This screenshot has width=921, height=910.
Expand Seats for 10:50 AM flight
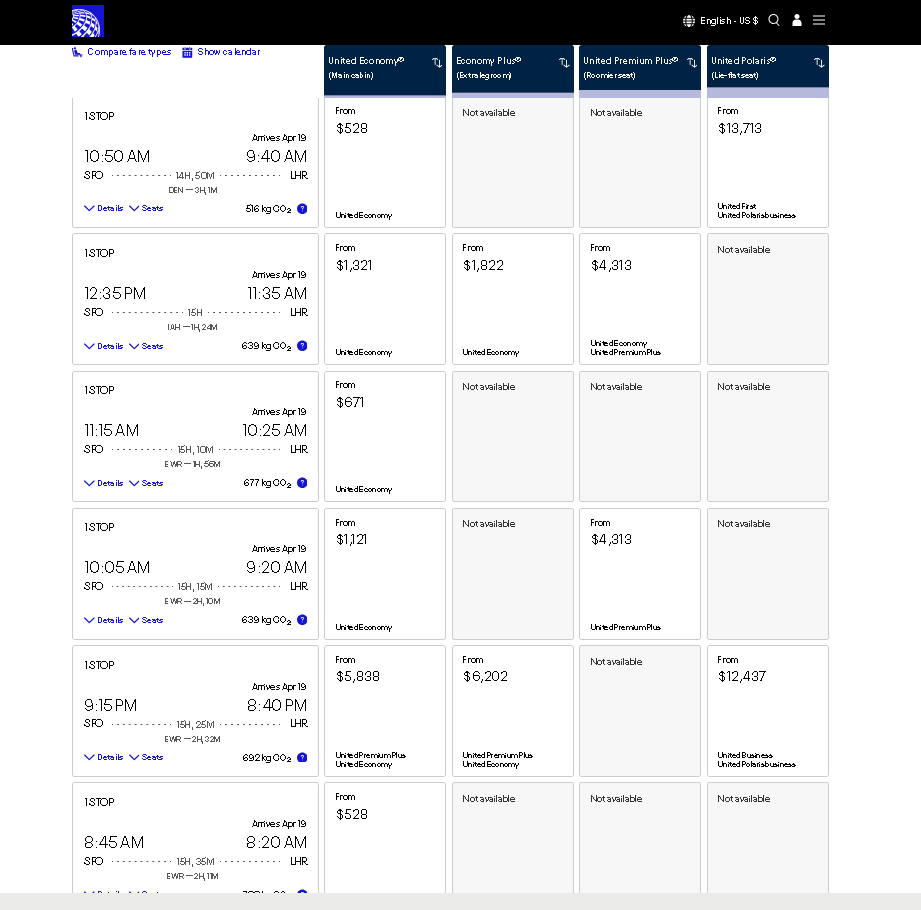(x=146, y=208)
